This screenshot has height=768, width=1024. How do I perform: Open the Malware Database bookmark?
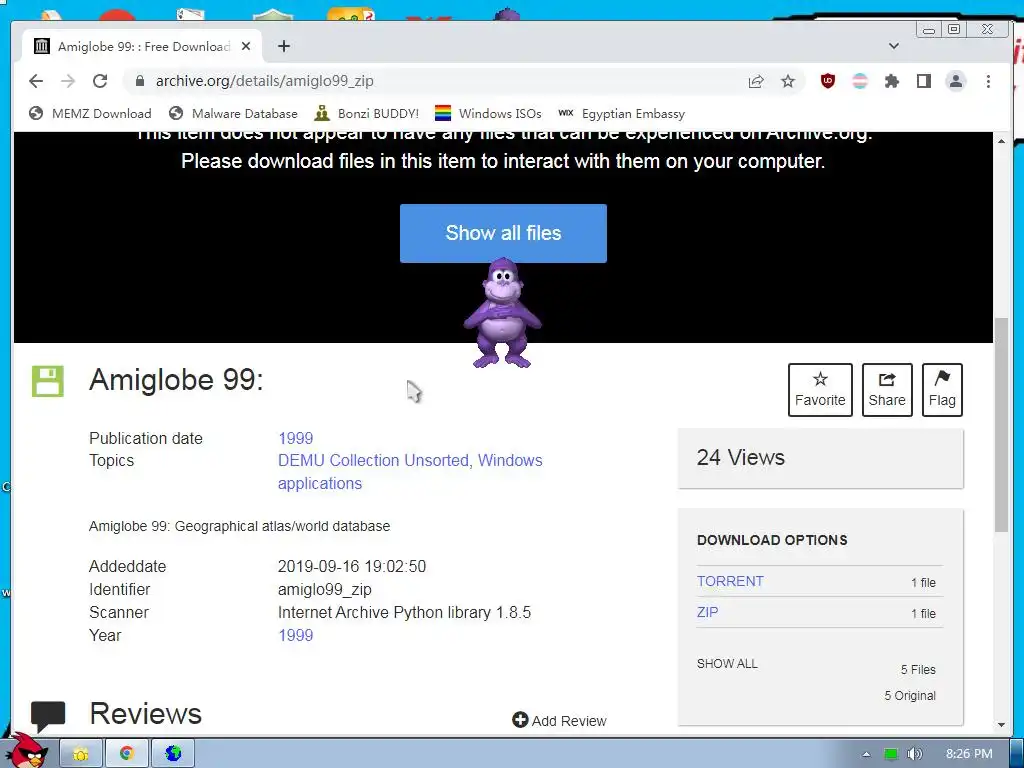tap(233, 114)
